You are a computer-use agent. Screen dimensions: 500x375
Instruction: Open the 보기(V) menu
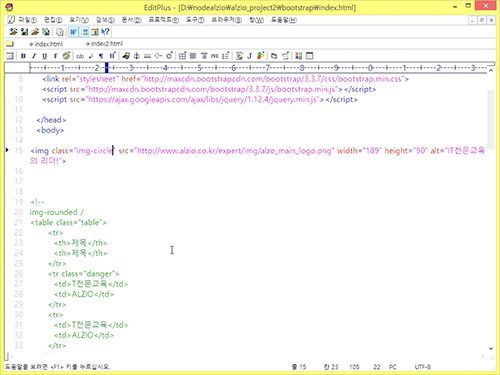79,20
